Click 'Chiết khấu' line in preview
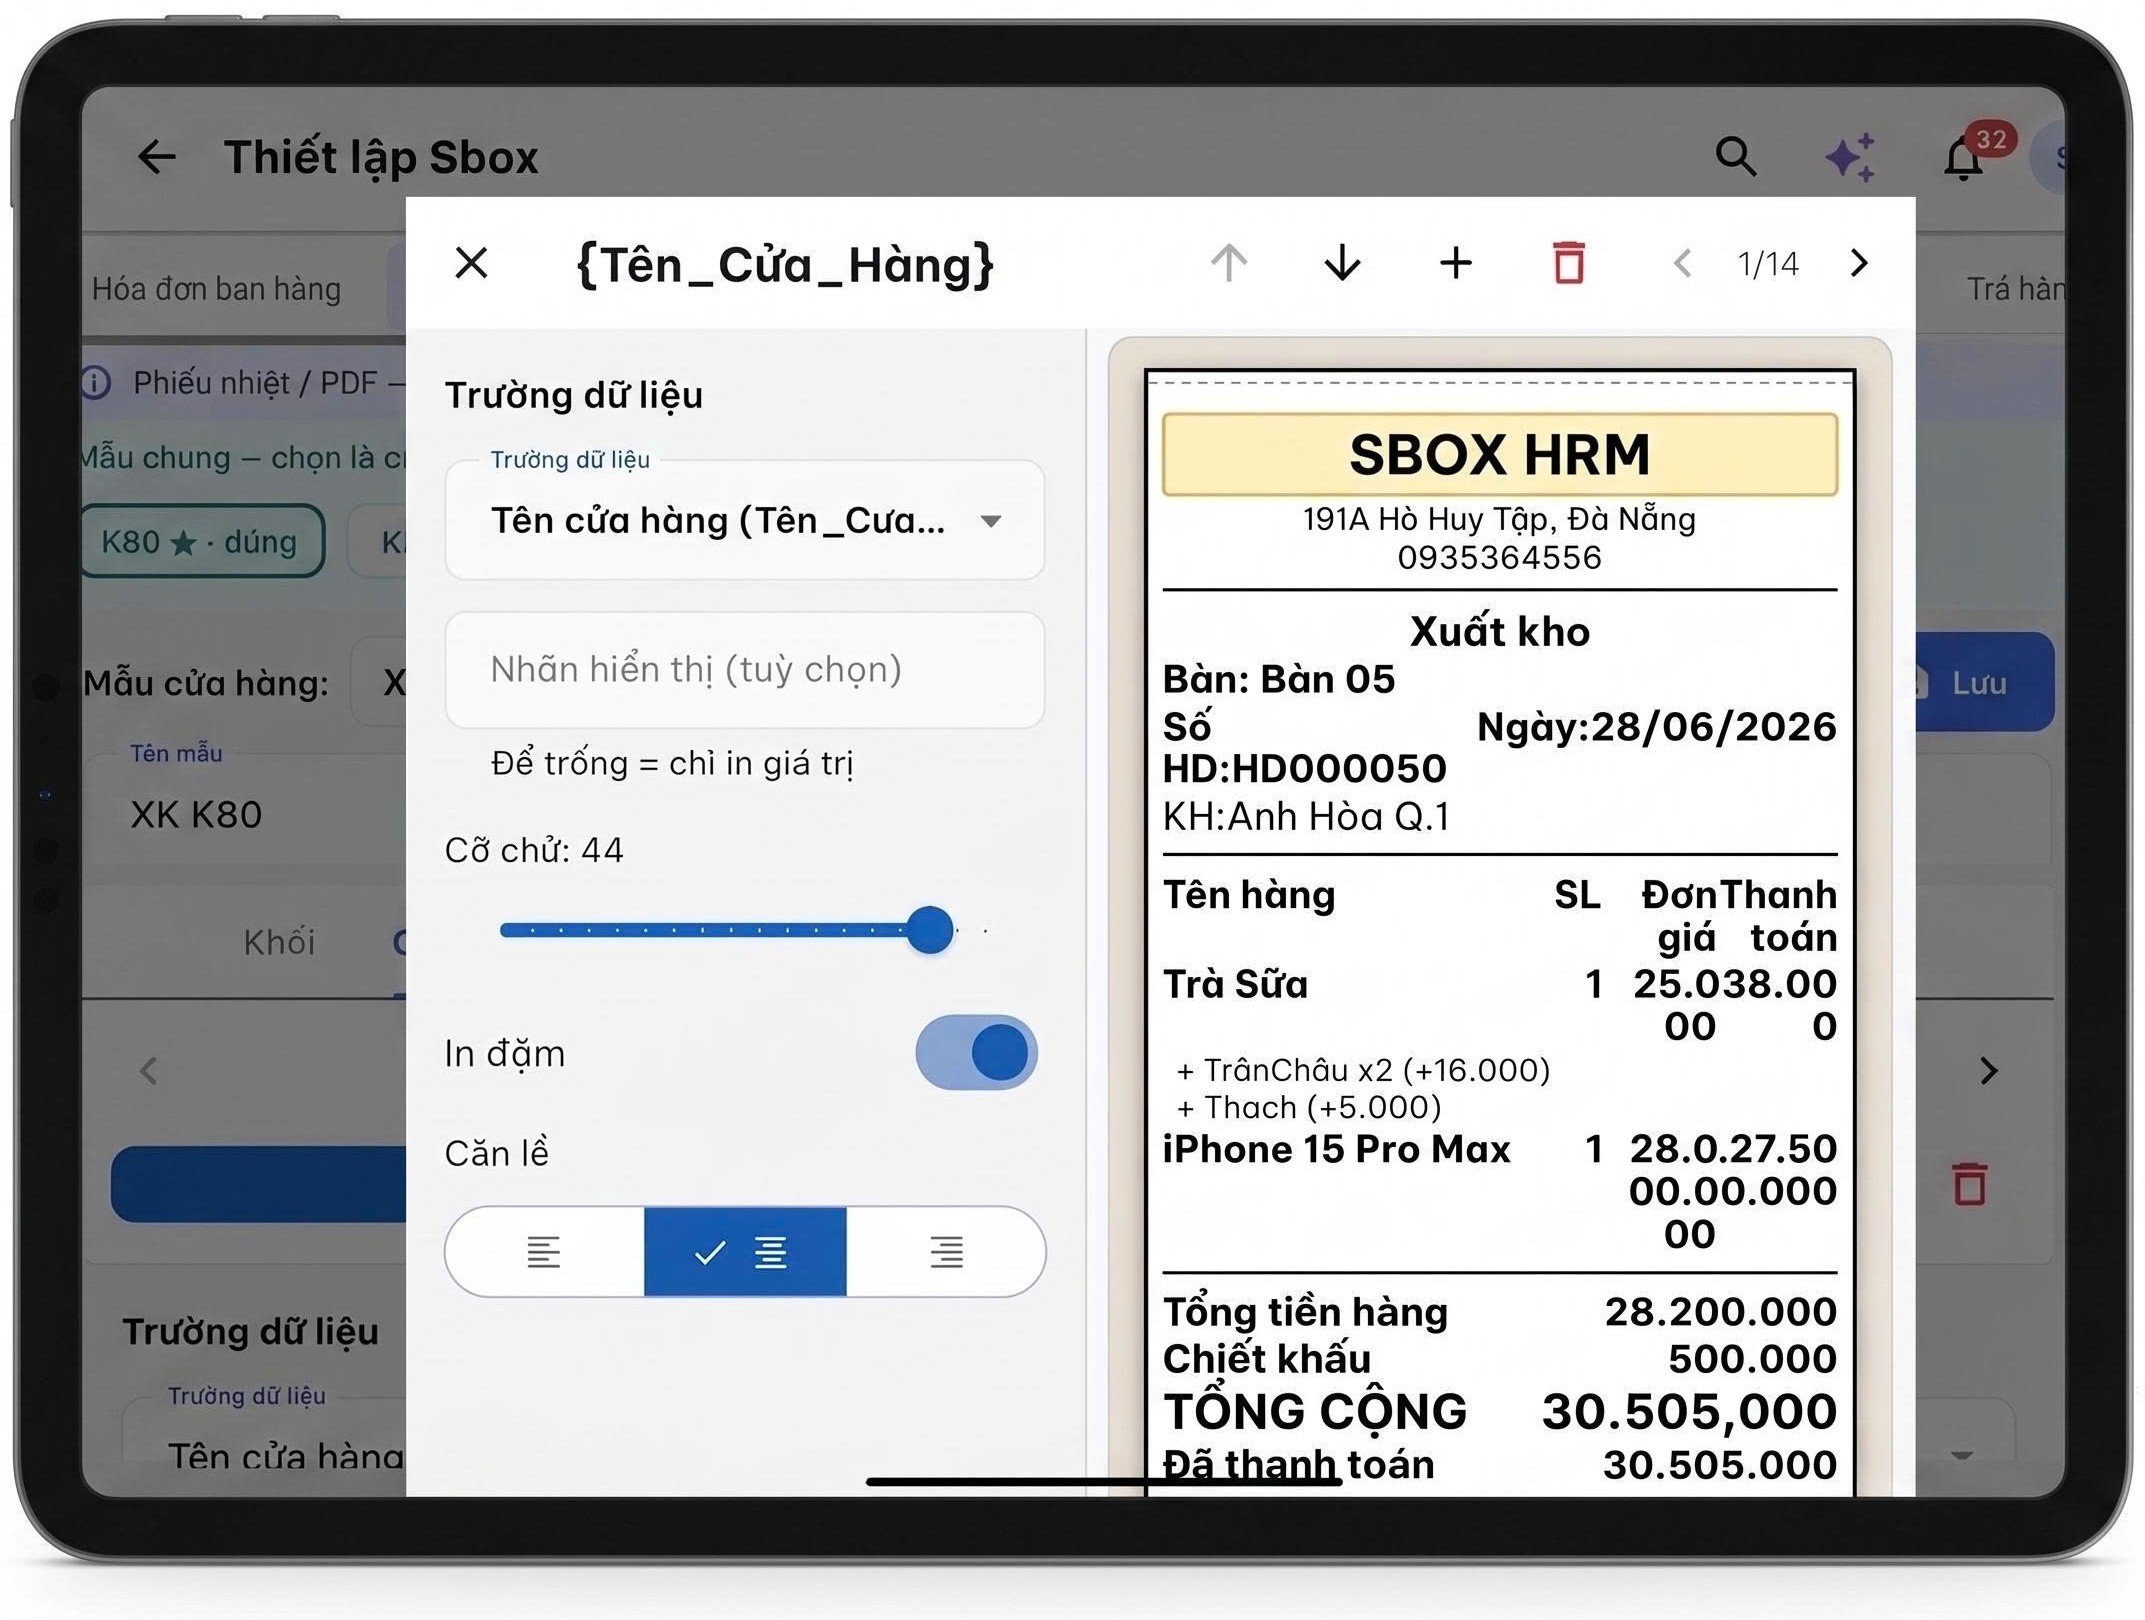2145x1620 pixels. 1499,1359
